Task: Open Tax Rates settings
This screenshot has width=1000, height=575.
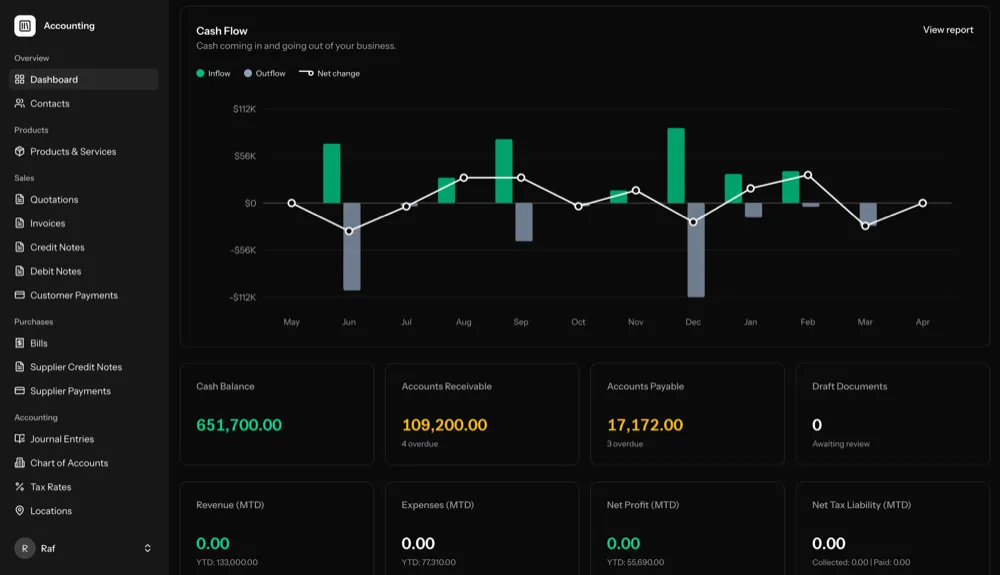Action: pos(84,487)
